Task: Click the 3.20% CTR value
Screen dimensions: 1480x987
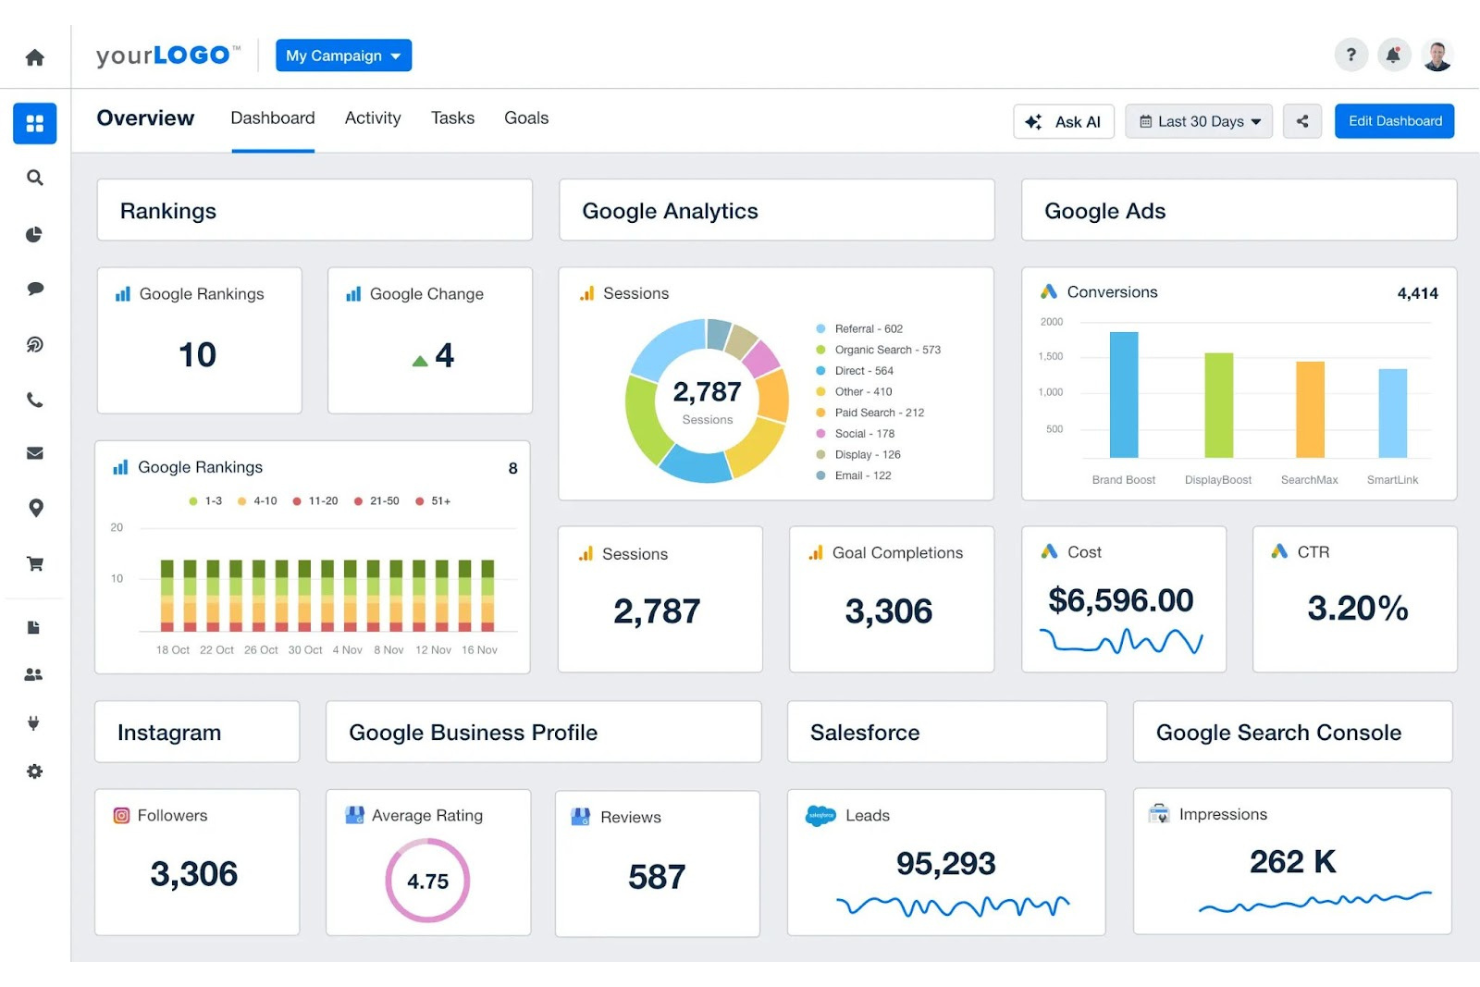Action: pyautogui.click(x=1358, y=608)
